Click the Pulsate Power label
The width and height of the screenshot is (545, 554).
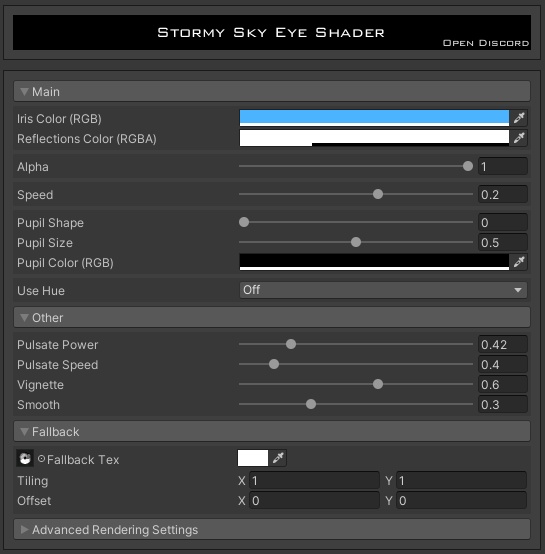pos(58,345)
